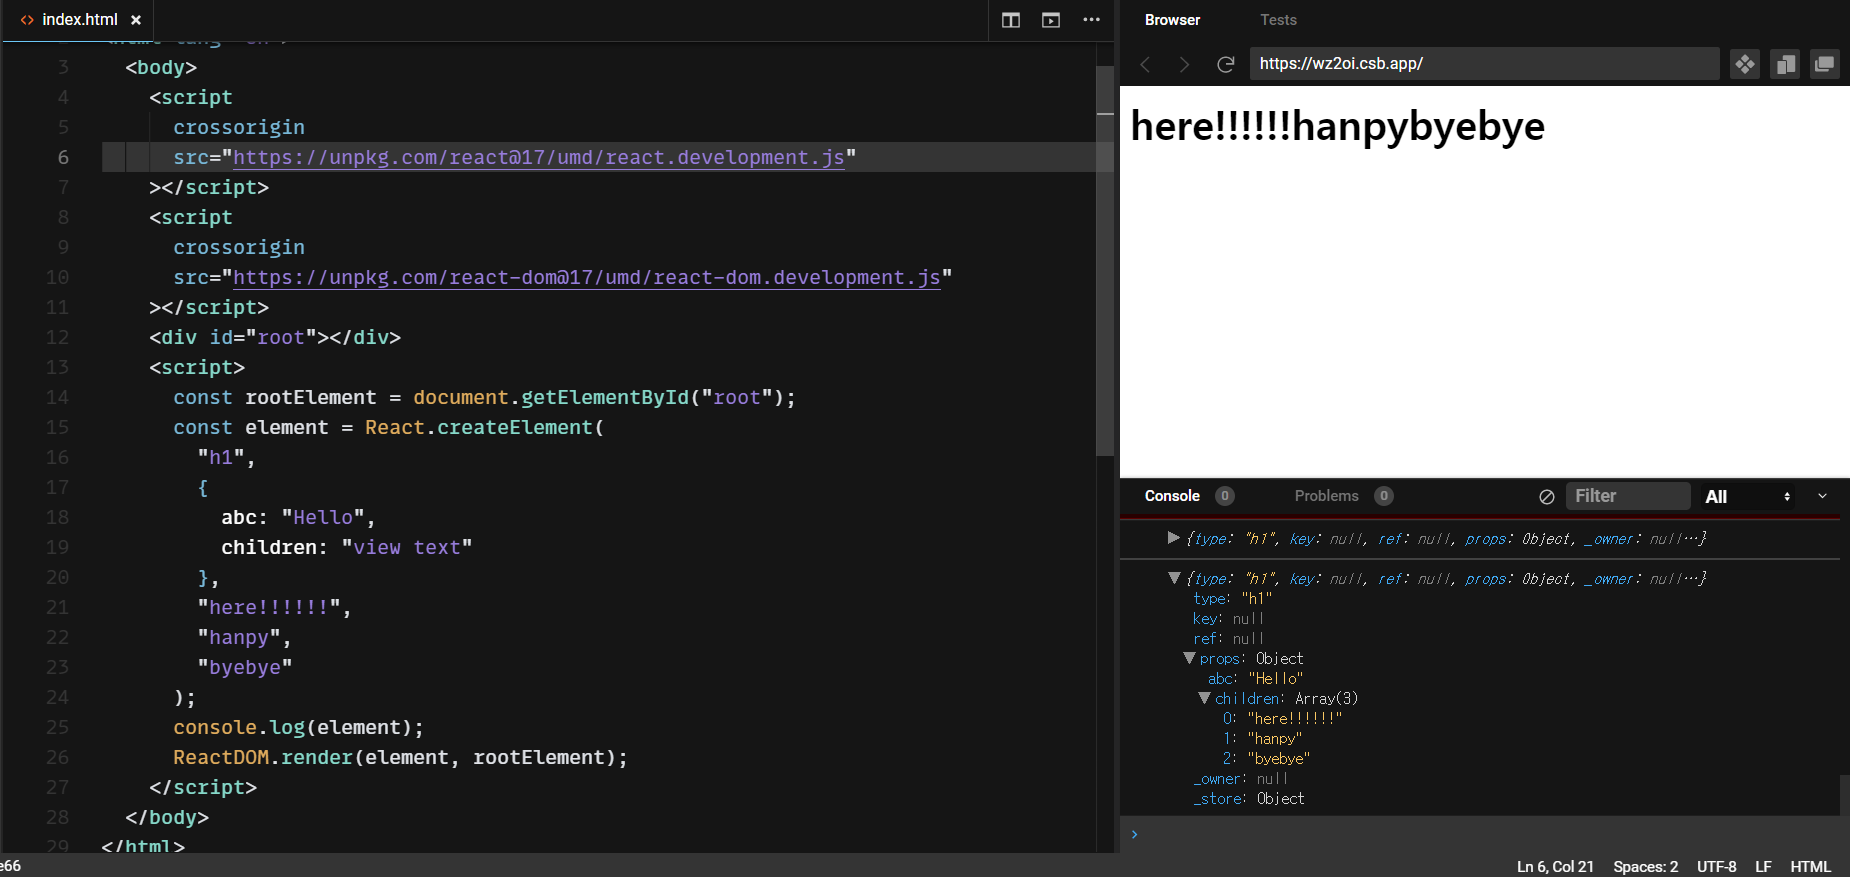This screenshot has width=1850, height=877.
Task: Click children 0: "here!!!!!!" console entry
Action: click(1282, 719)
